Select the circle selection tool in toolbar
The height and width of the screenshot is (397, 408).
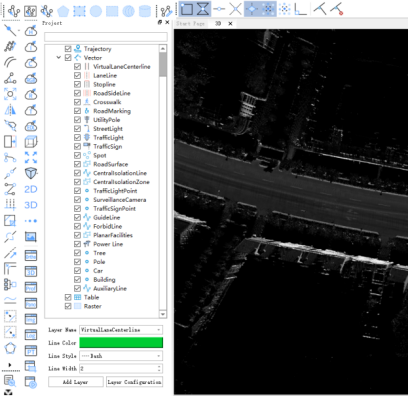96,11
